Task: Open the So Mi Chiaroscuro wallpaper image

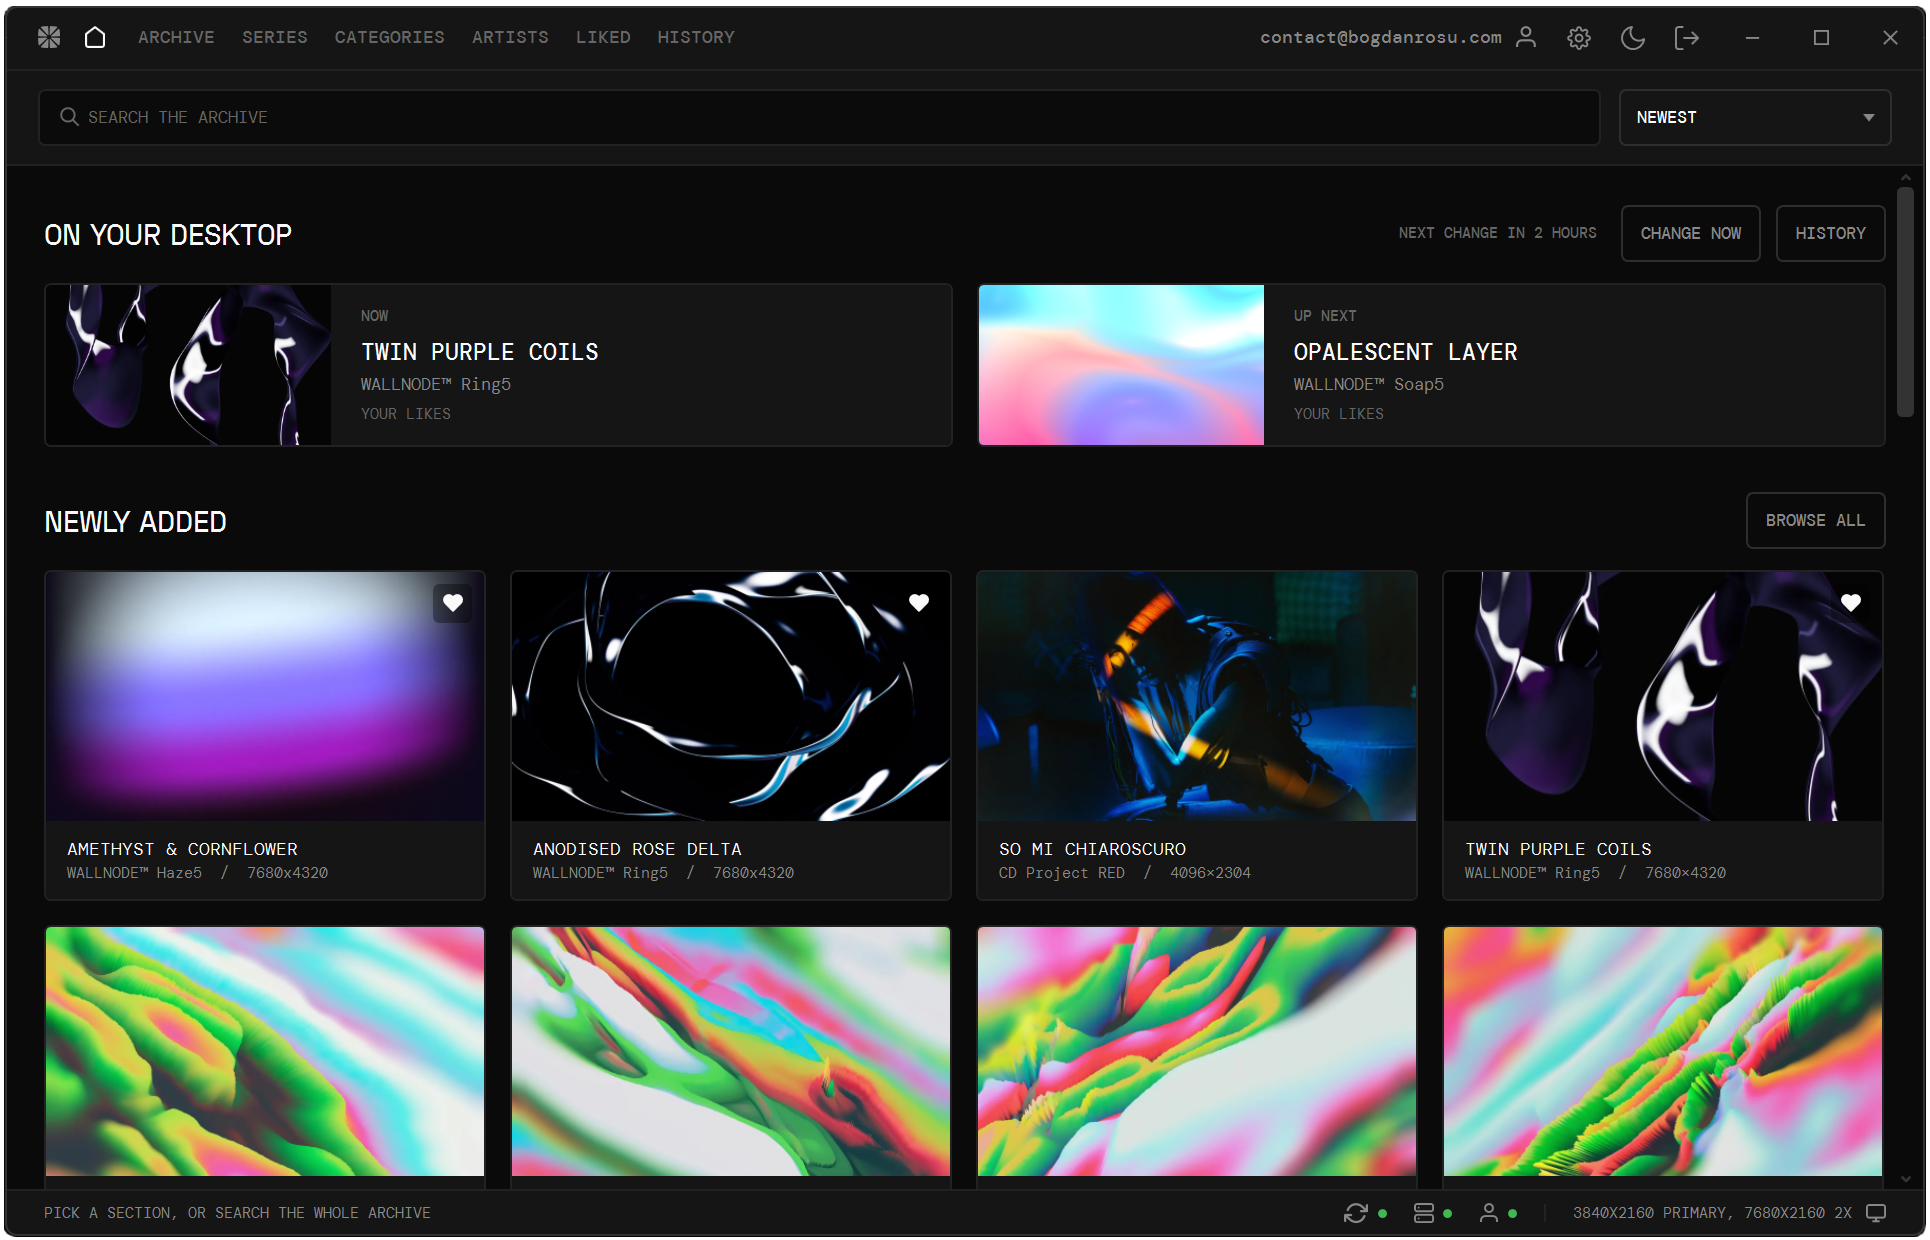Action: point(1197,696)
